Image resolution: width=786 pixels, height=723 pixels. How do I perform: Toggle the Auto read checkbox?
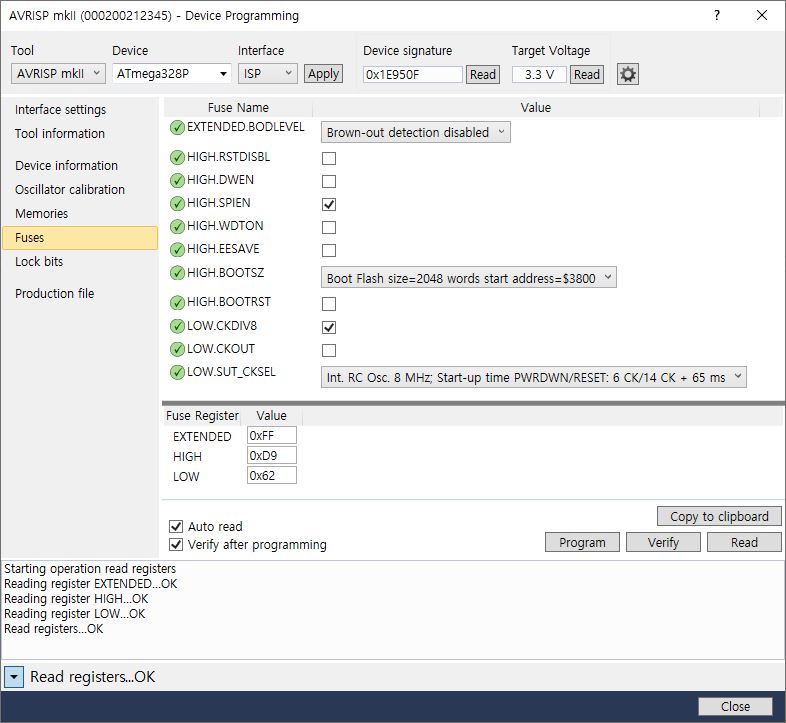pyautogui.click(x=176, y=526)
